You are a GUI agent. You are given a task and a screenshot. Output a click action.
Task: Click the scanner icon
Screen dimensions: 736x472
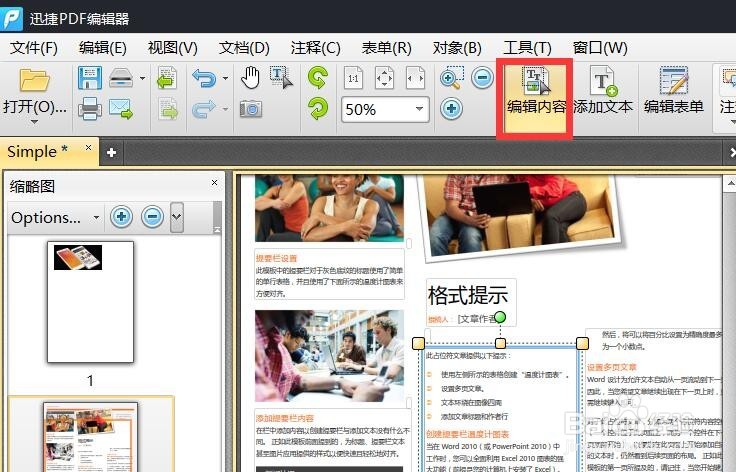pyautogui.click(x=121, y=78)
